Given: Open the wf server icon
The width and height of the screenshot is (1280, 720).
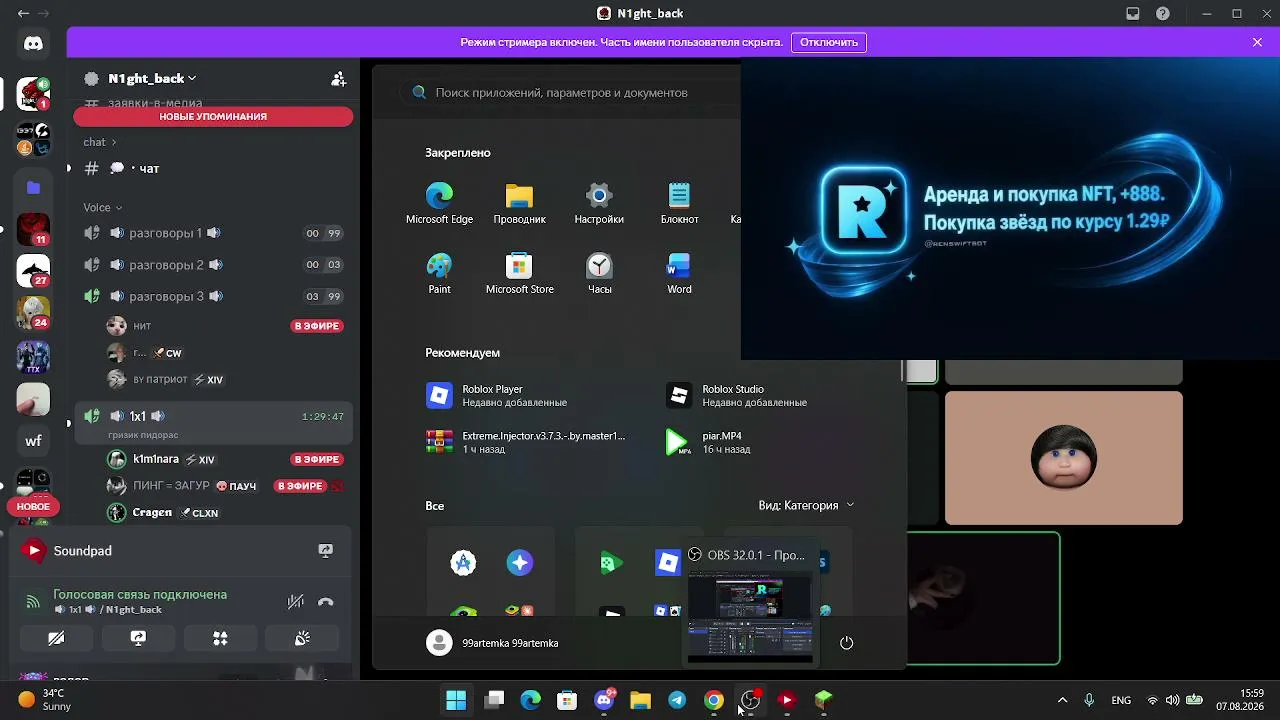Looking at the screenshot, I should pos(33,440).
